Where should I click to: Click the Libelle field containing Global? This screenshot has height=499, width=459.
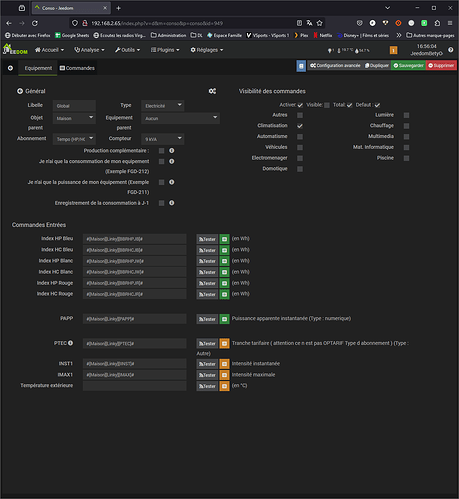point(74,106)
